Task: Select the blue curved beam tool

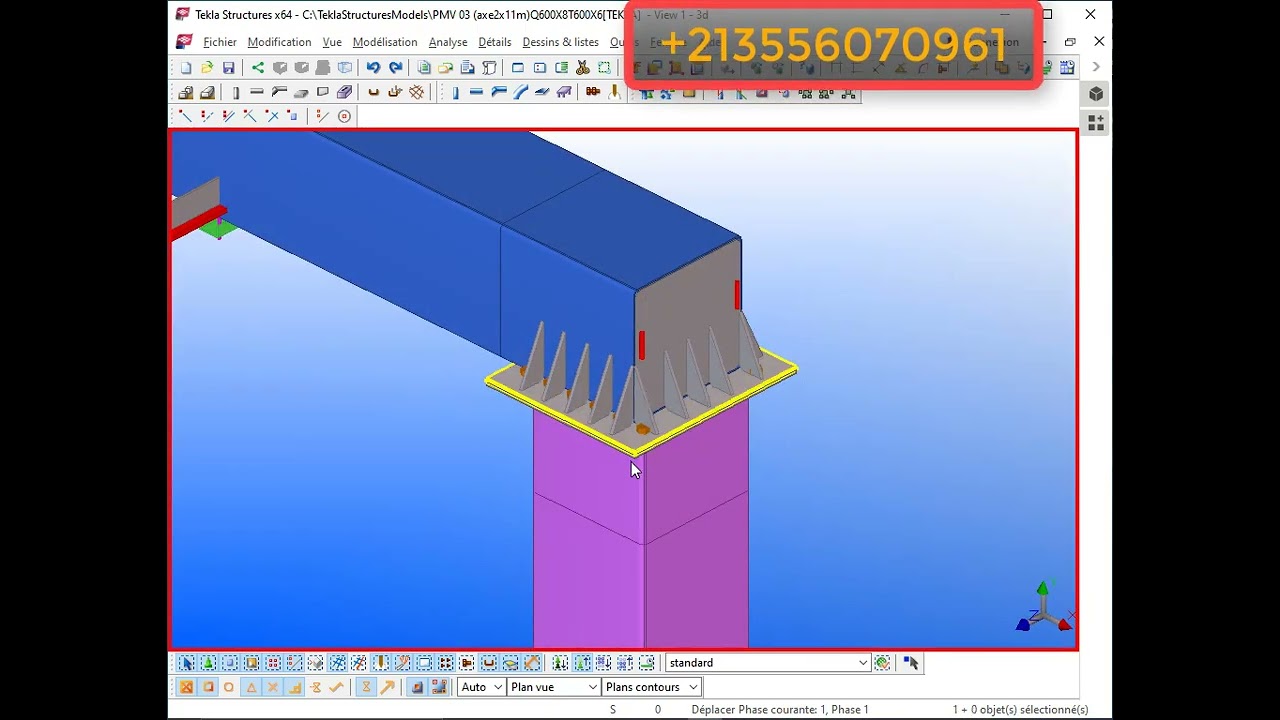Action: coord(520,92)
